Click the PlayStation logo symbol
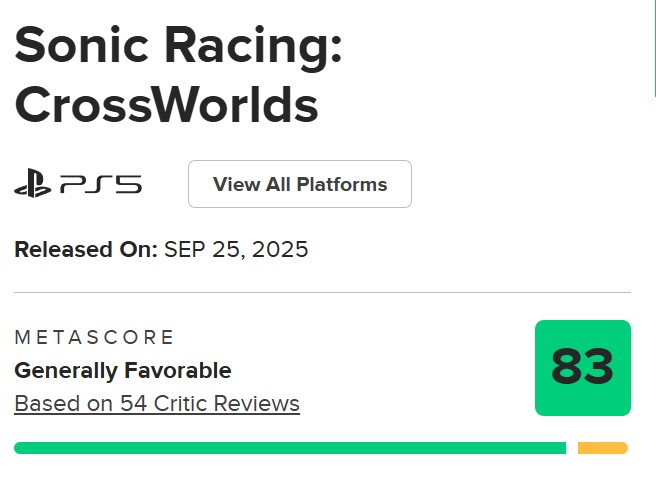This screenshot has height=485, width=656. click(33, 183)
